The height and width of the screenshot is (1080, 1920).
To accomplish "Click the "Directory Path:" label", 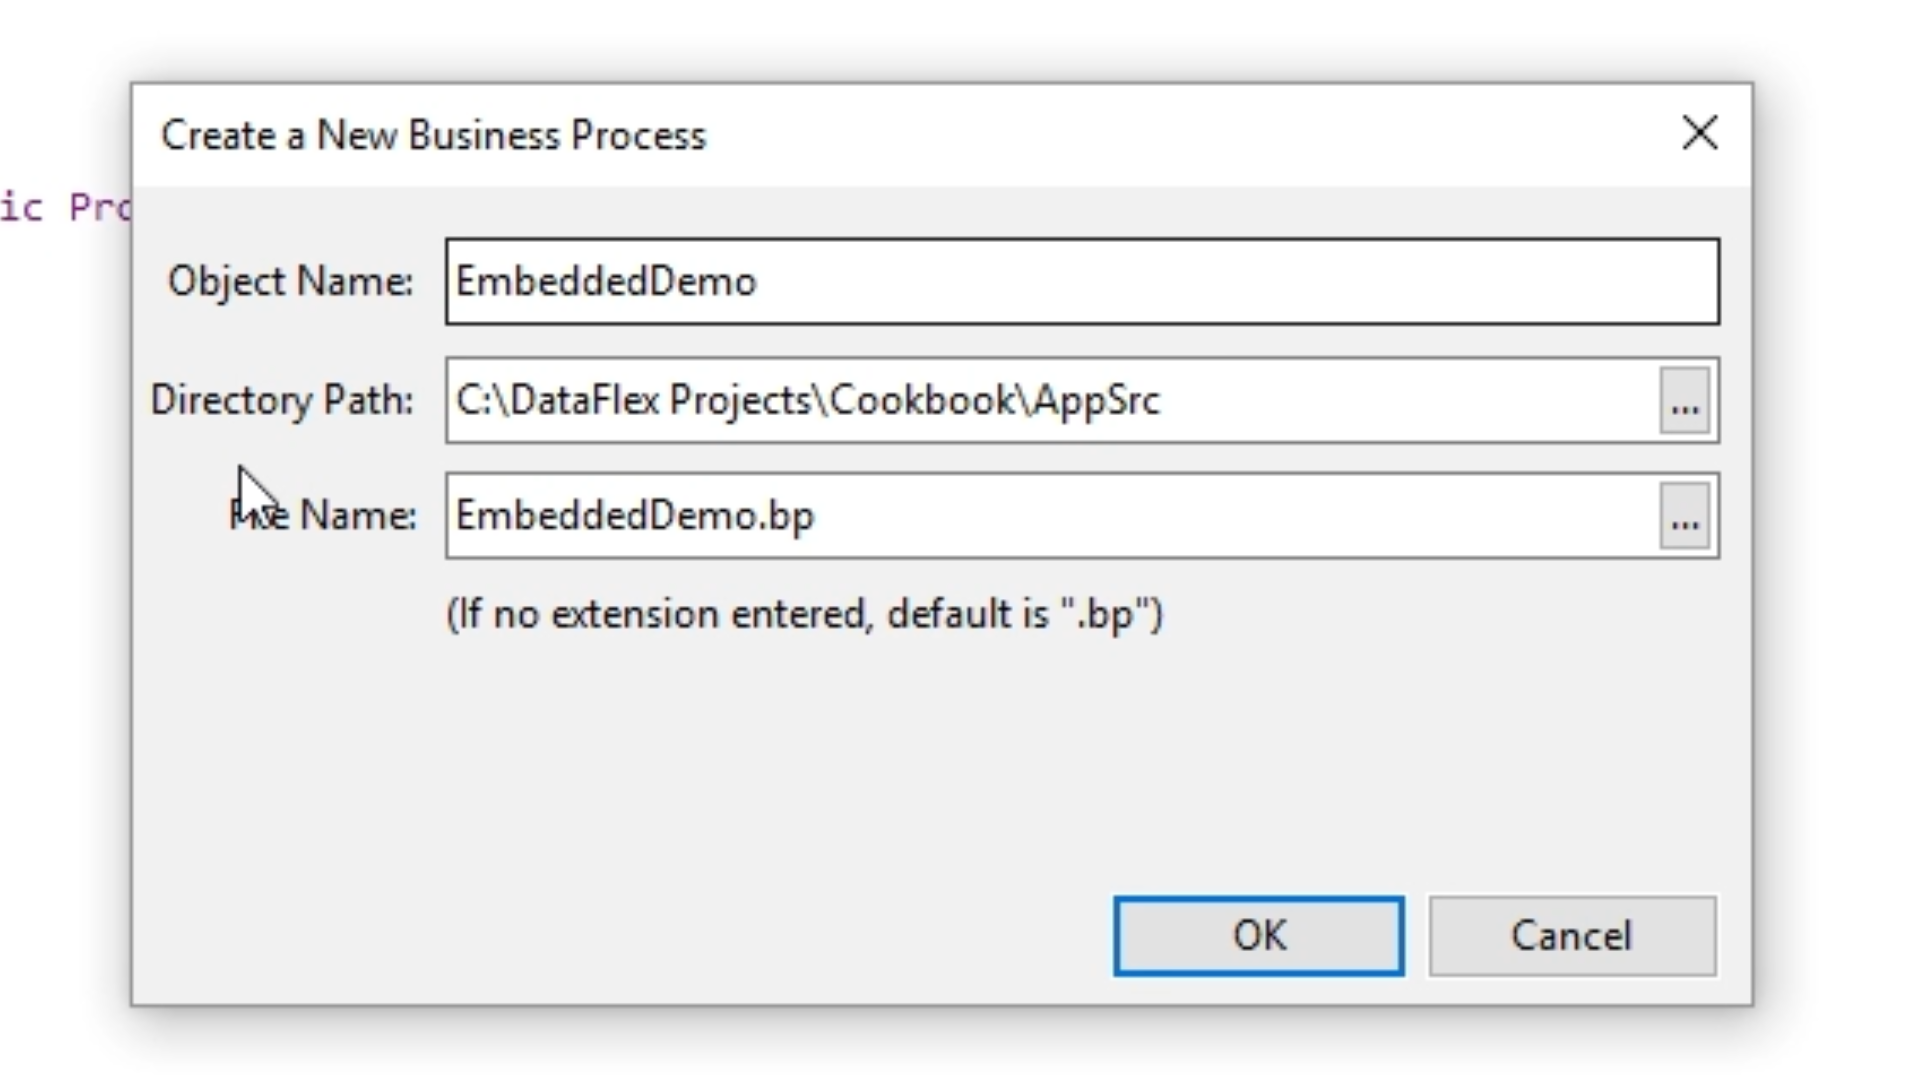I will coord(282,401).
